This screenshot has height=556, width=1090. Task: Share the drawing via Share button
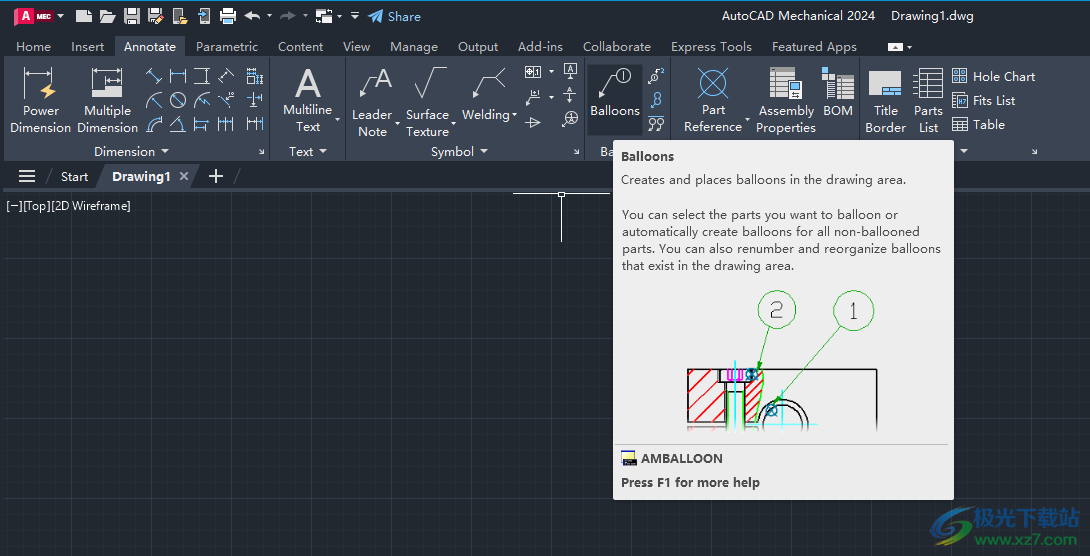[394, 16]
